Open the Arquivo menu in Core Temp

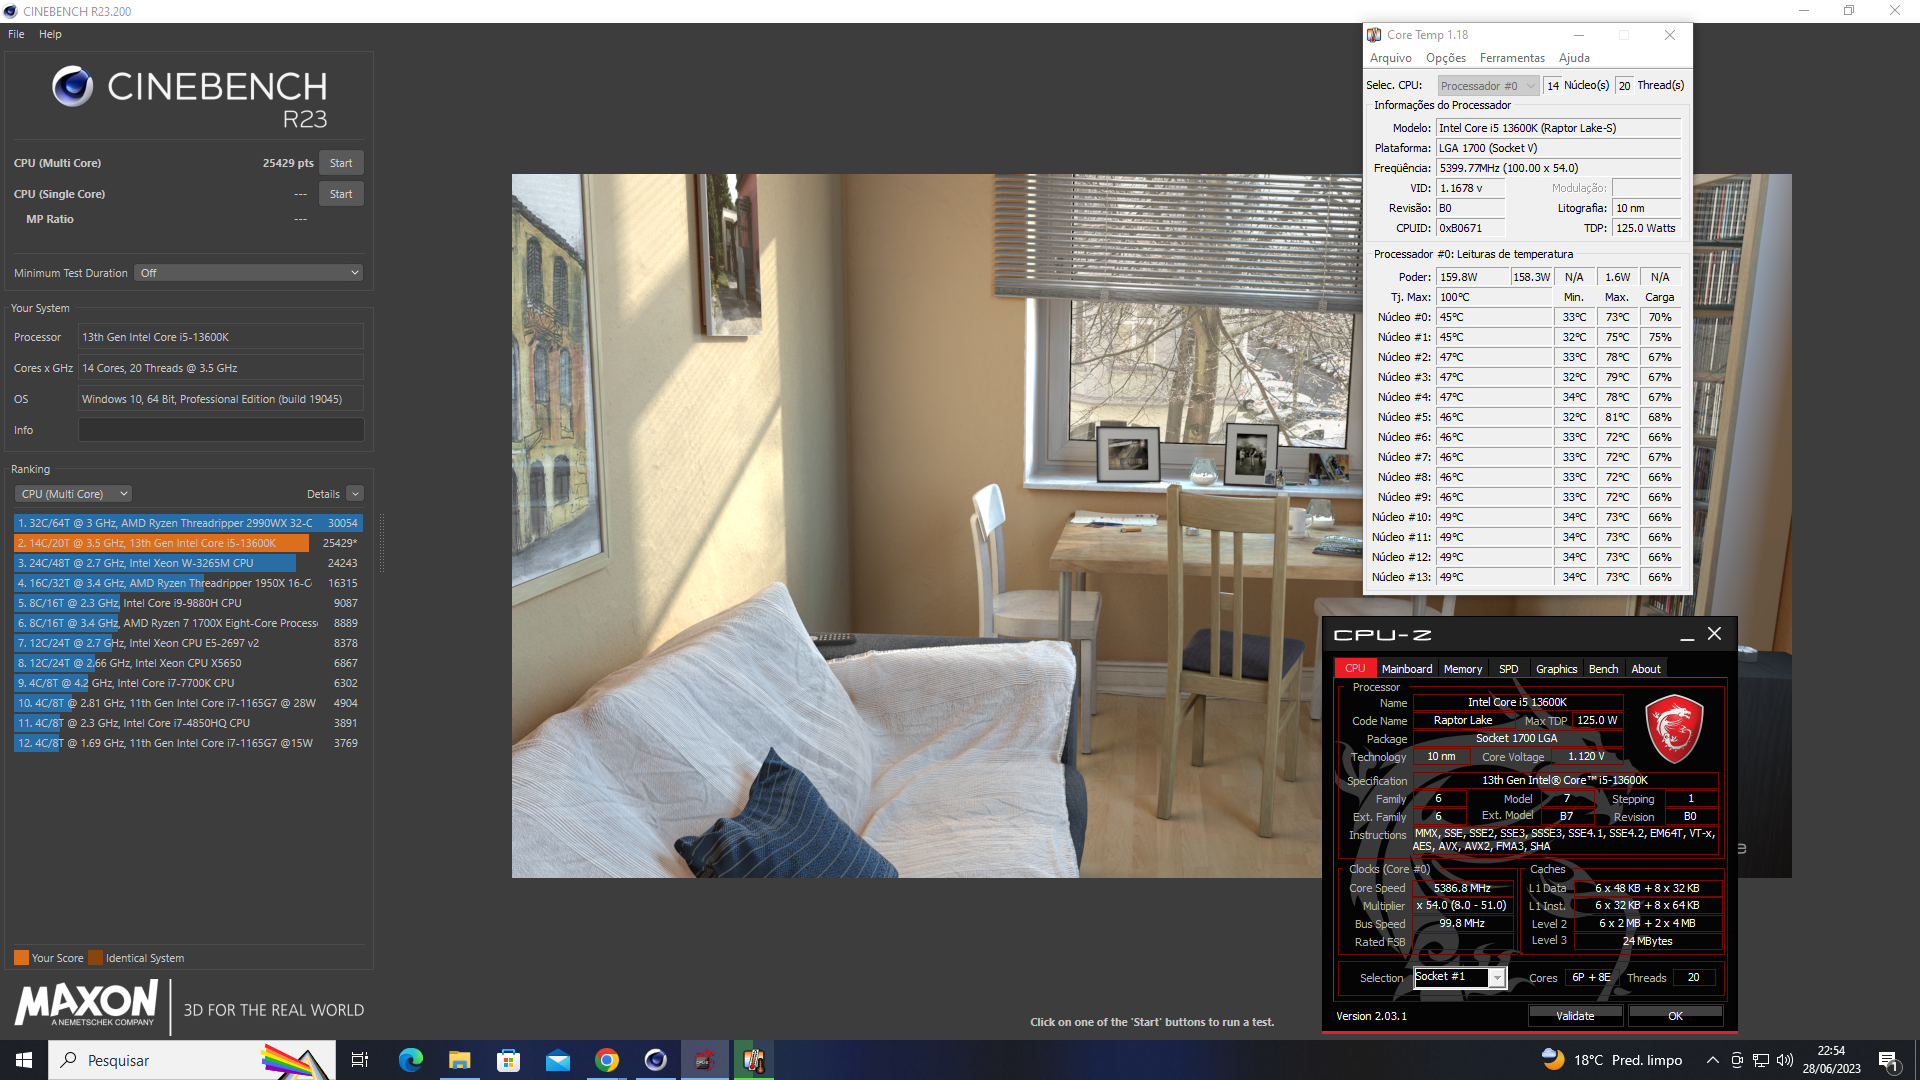pyautogui.click(x=1391, y=58)
